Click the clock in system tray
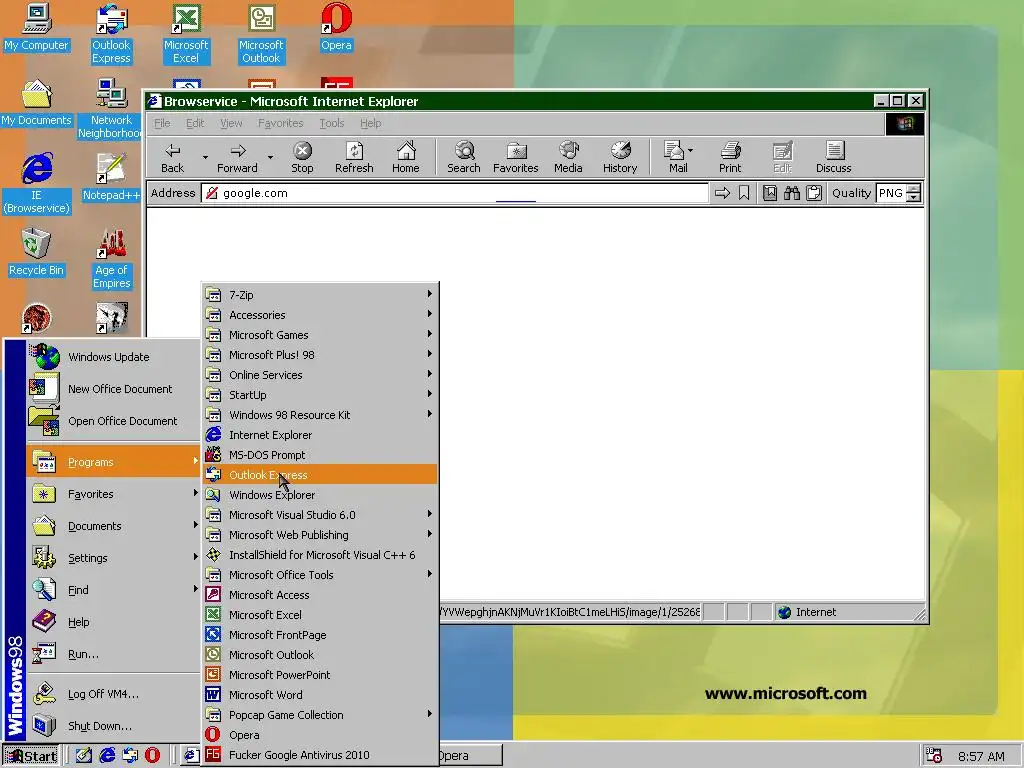The height and width of the screenshot is (768, 1024). (x=981, y=756)
